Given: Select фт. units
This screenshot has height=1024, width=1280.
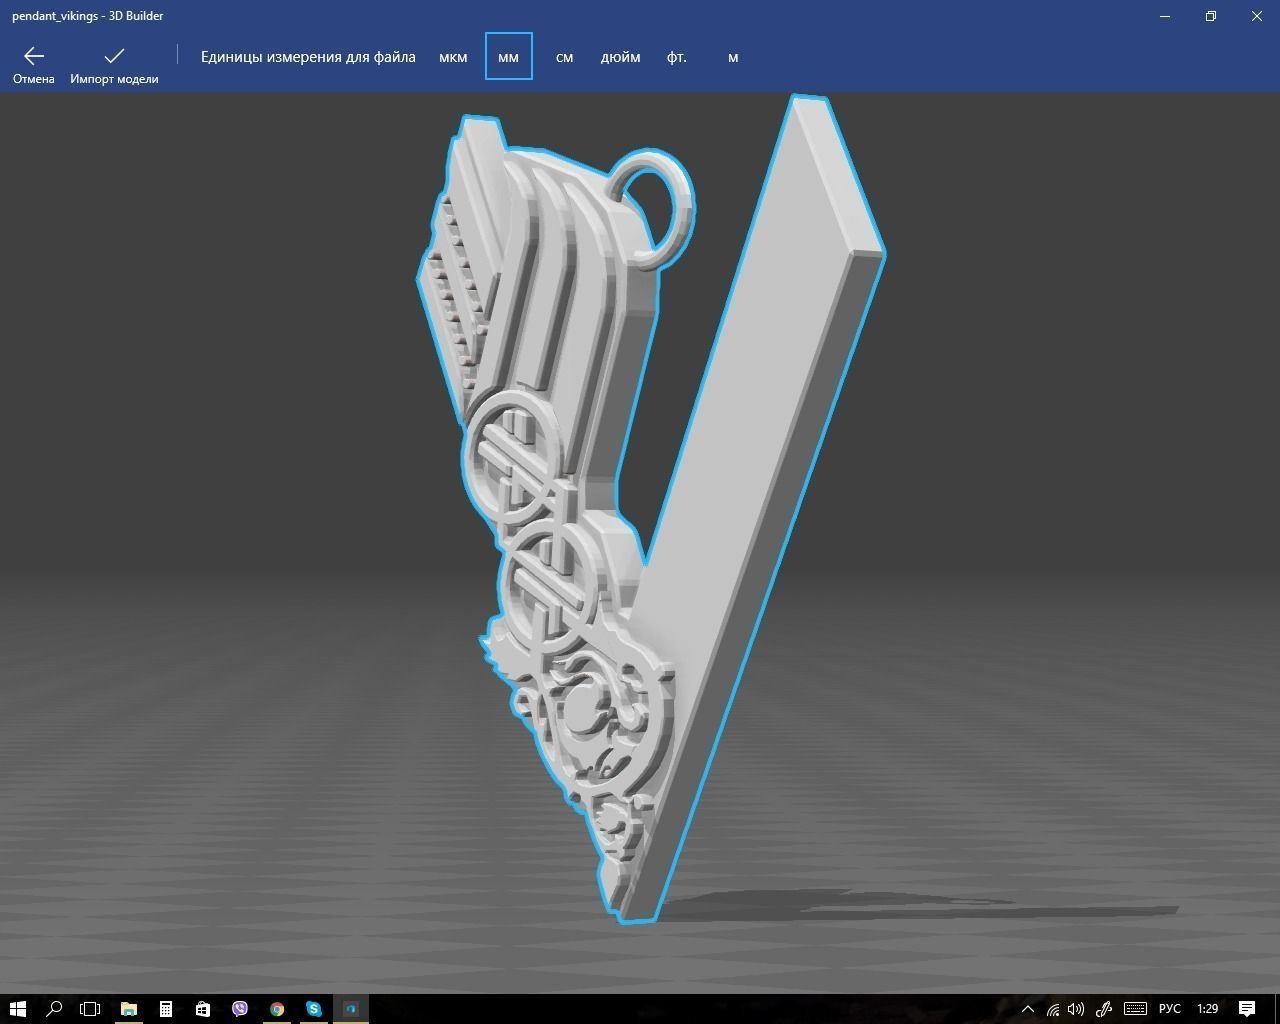Looking at the screenshot, I should [x=677, y=57].
